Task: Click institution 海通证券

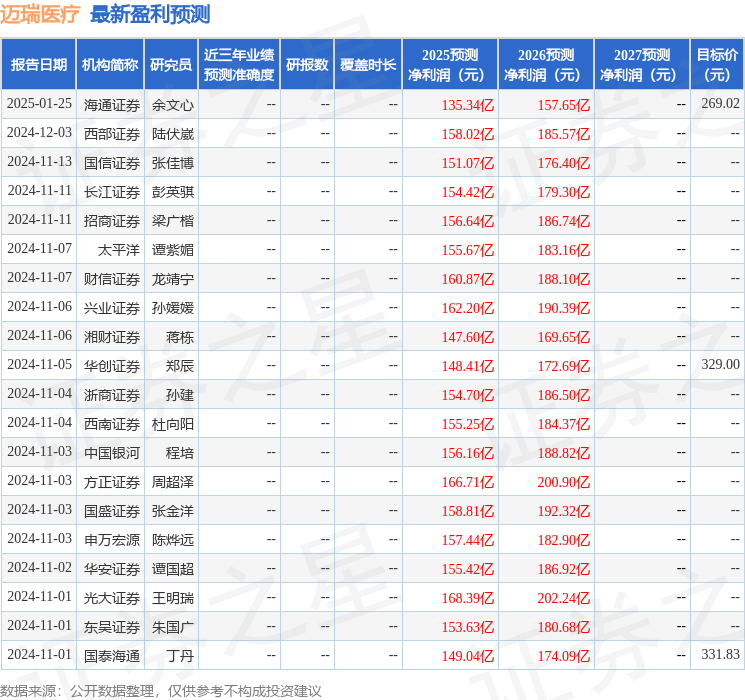Action: (x=112, y=105)
